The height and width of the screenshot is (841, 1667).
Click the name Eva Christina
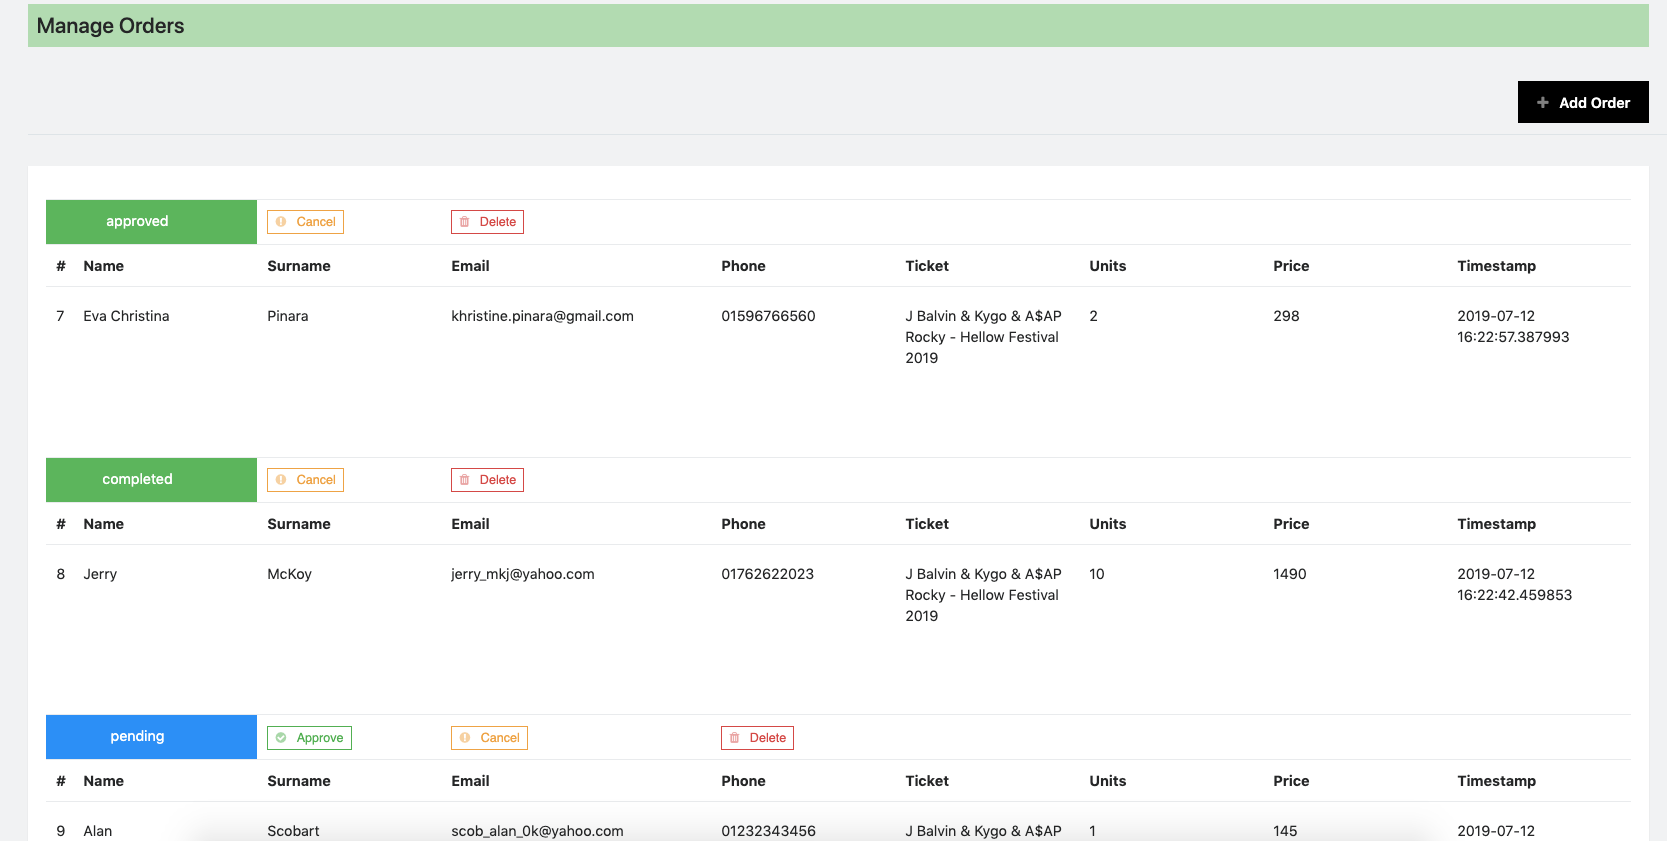126,316
